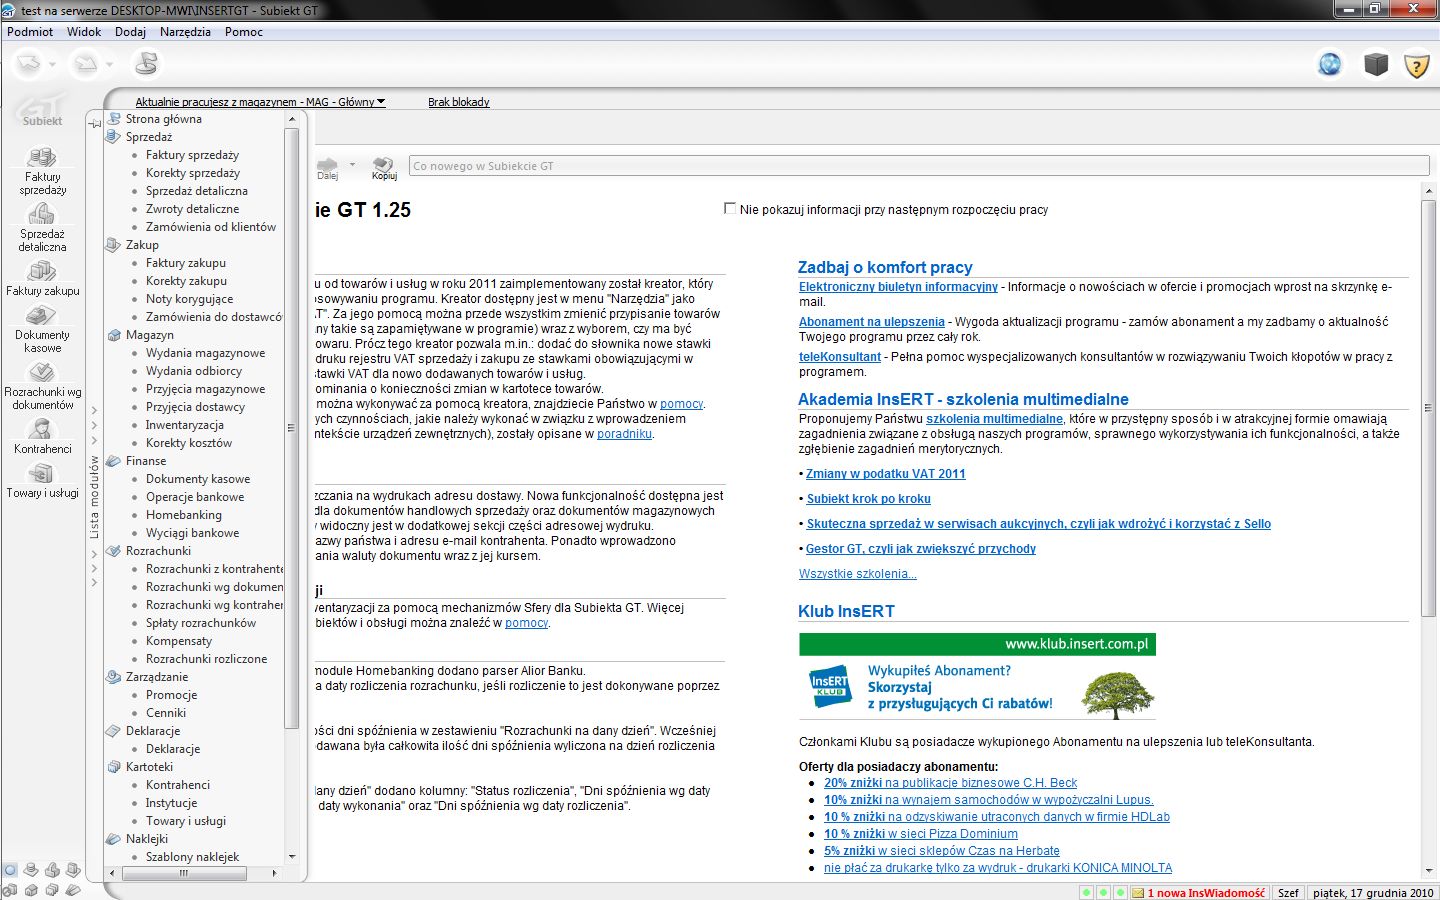Viewport: 1440px width, 900px height.
Task: Select 'Zwroty detaliczne' in module tree
Action: click(193, 209)
